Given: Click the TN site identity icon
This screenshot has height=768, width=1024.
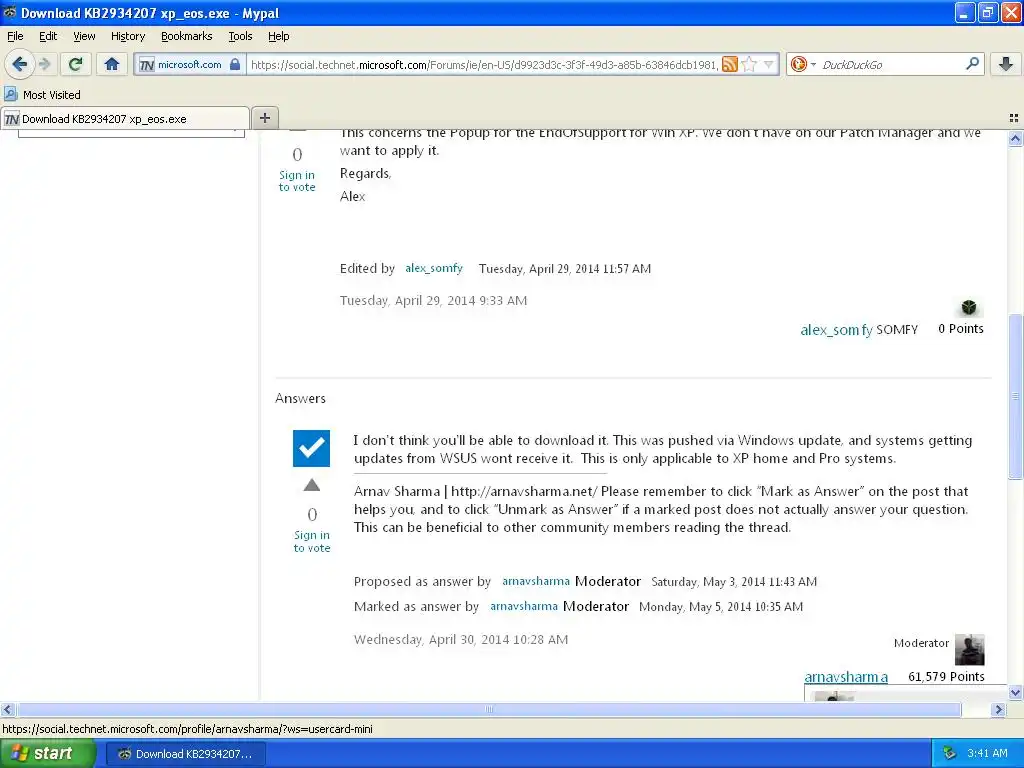Looking at the screenshot, I should coord(147,64).
